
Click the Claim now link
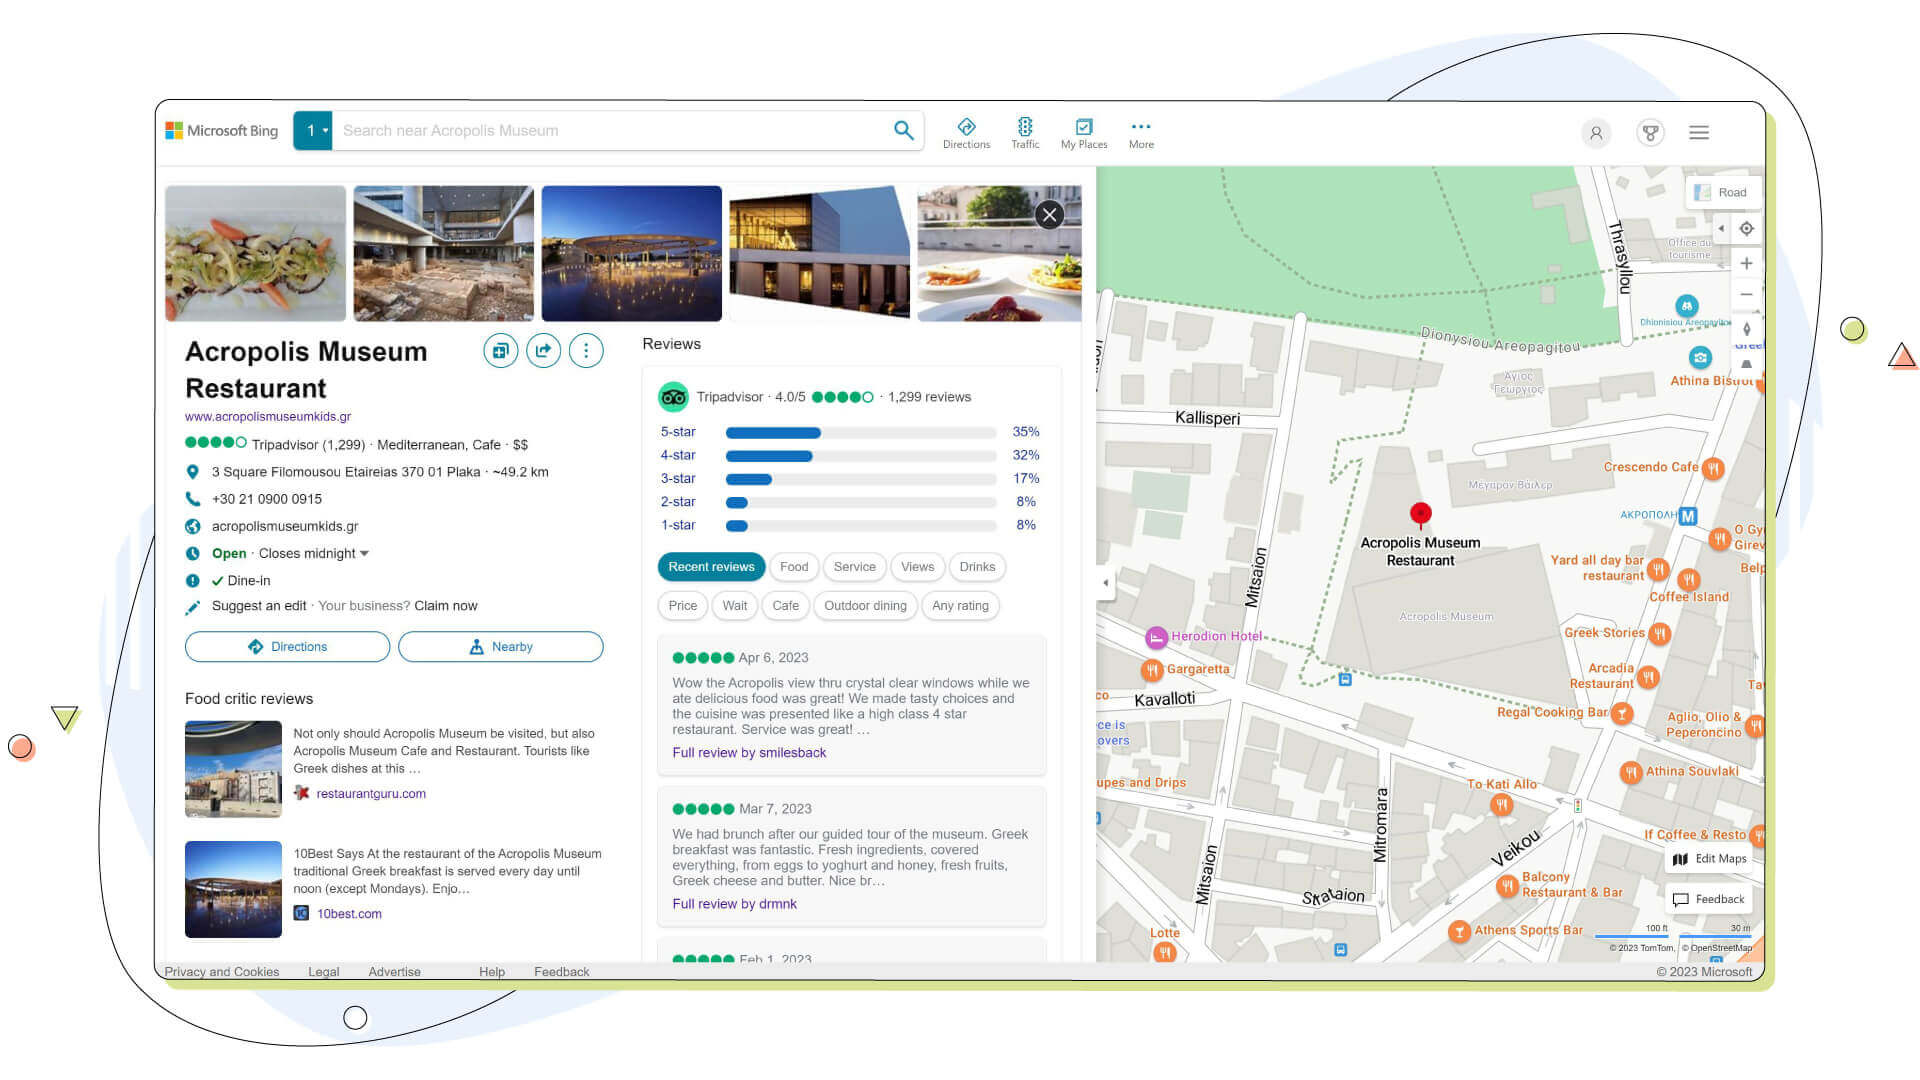click(446, 606)
